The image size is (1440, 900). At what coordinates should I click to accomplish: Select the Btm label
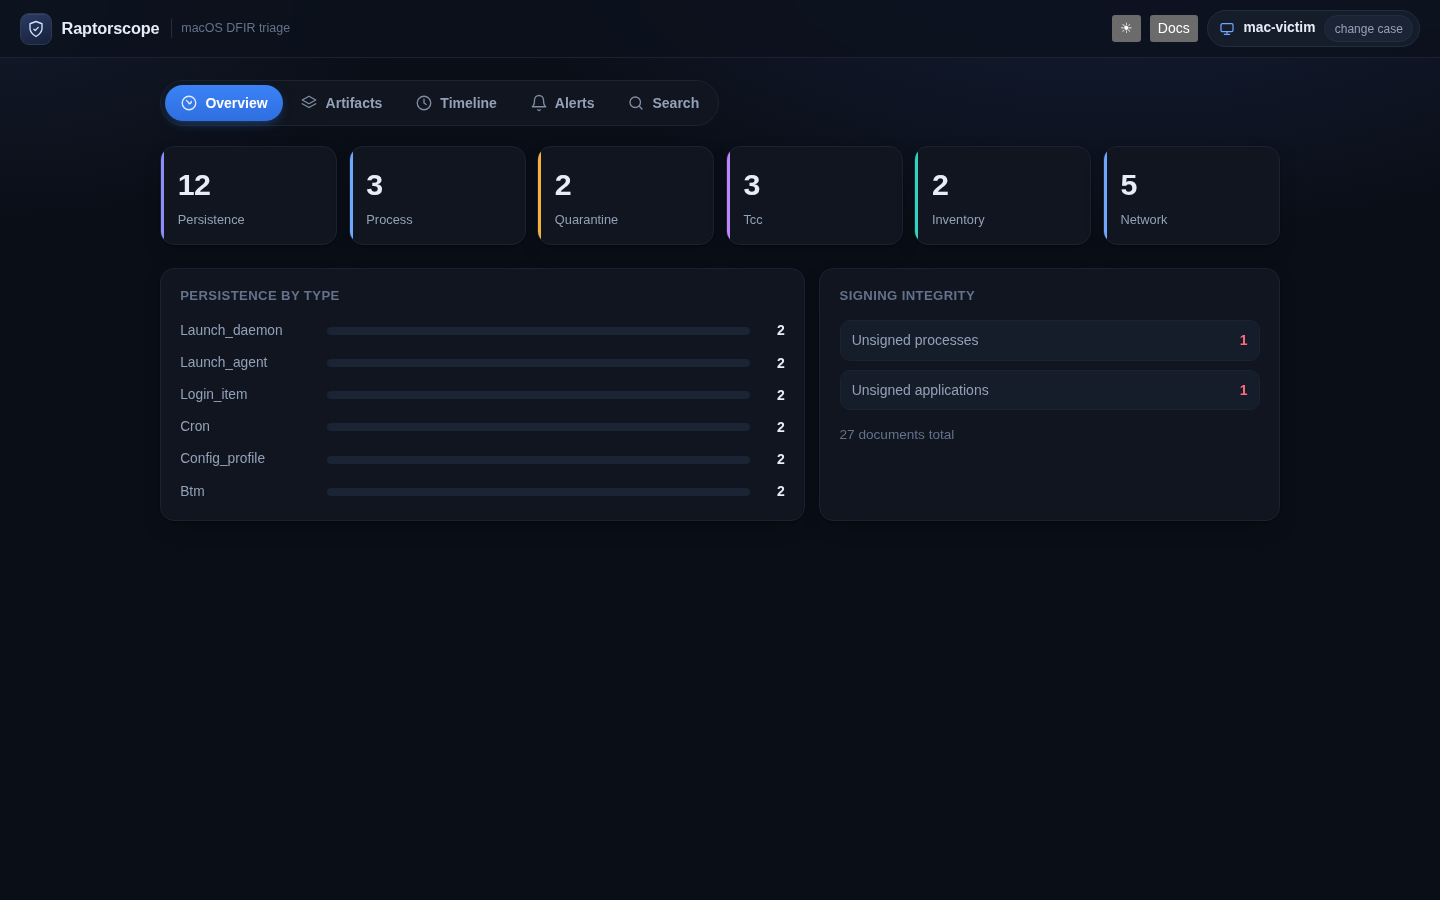coord(192,491)
